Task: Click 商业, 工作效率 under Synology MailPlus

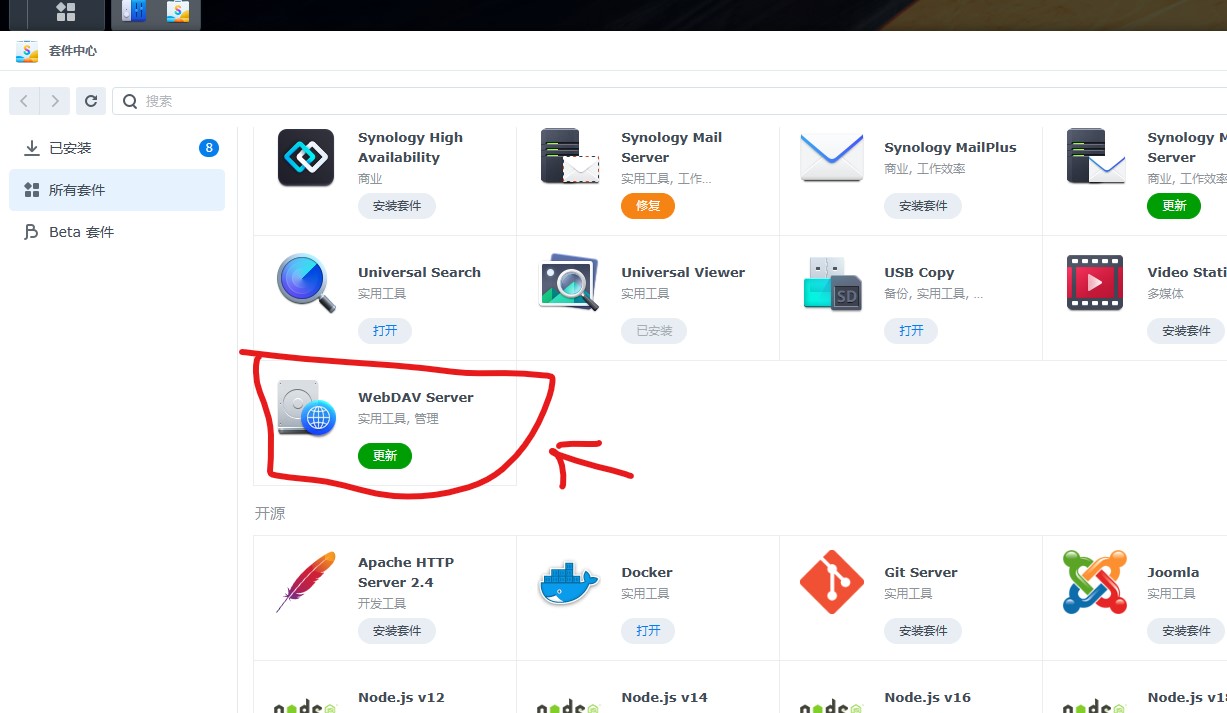Action: 925,169
